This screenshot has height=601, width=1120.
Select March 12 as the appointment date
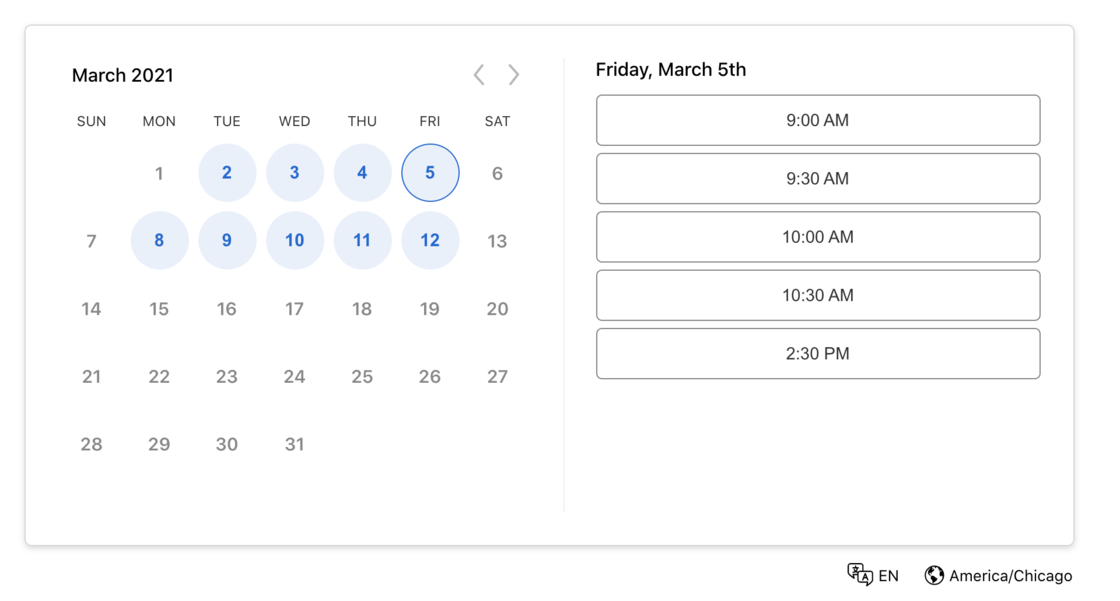430,240
